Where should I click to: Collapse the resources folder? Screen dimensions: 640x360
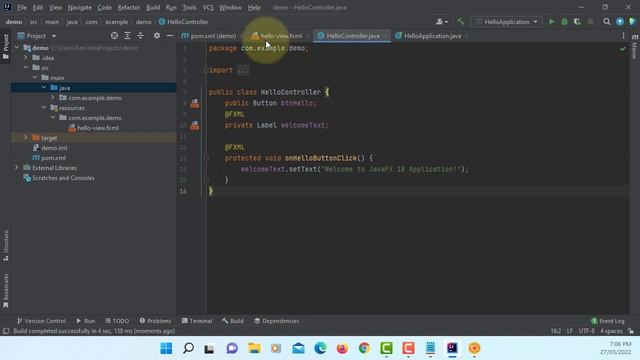44,107
